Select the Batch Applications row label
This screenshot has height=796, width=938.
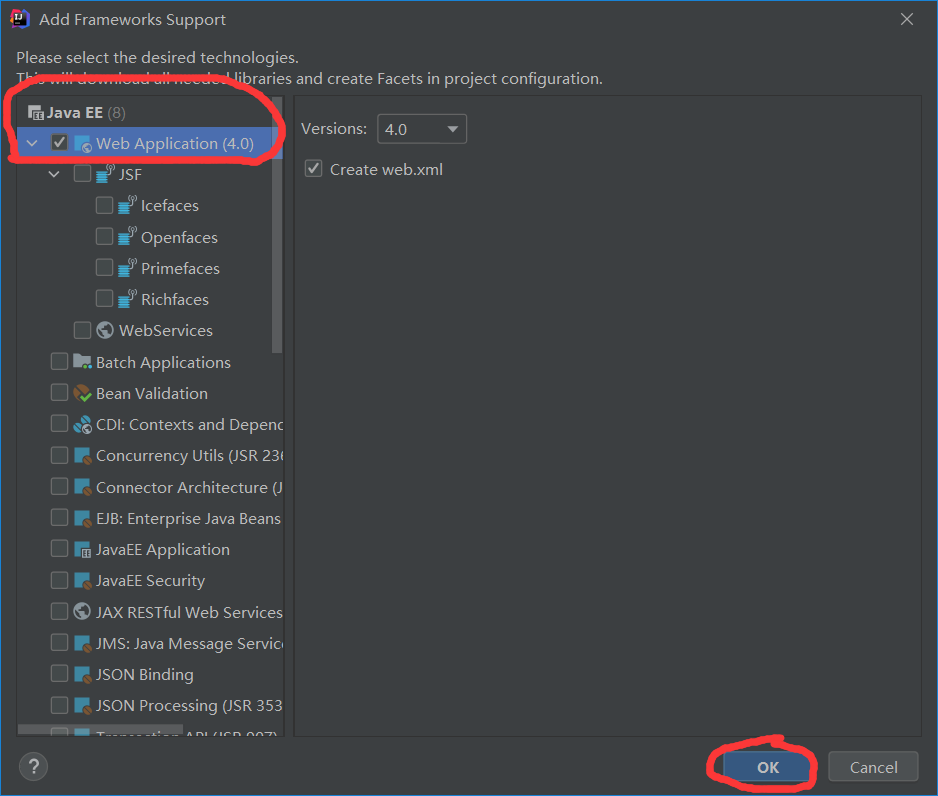pos(163,362)
